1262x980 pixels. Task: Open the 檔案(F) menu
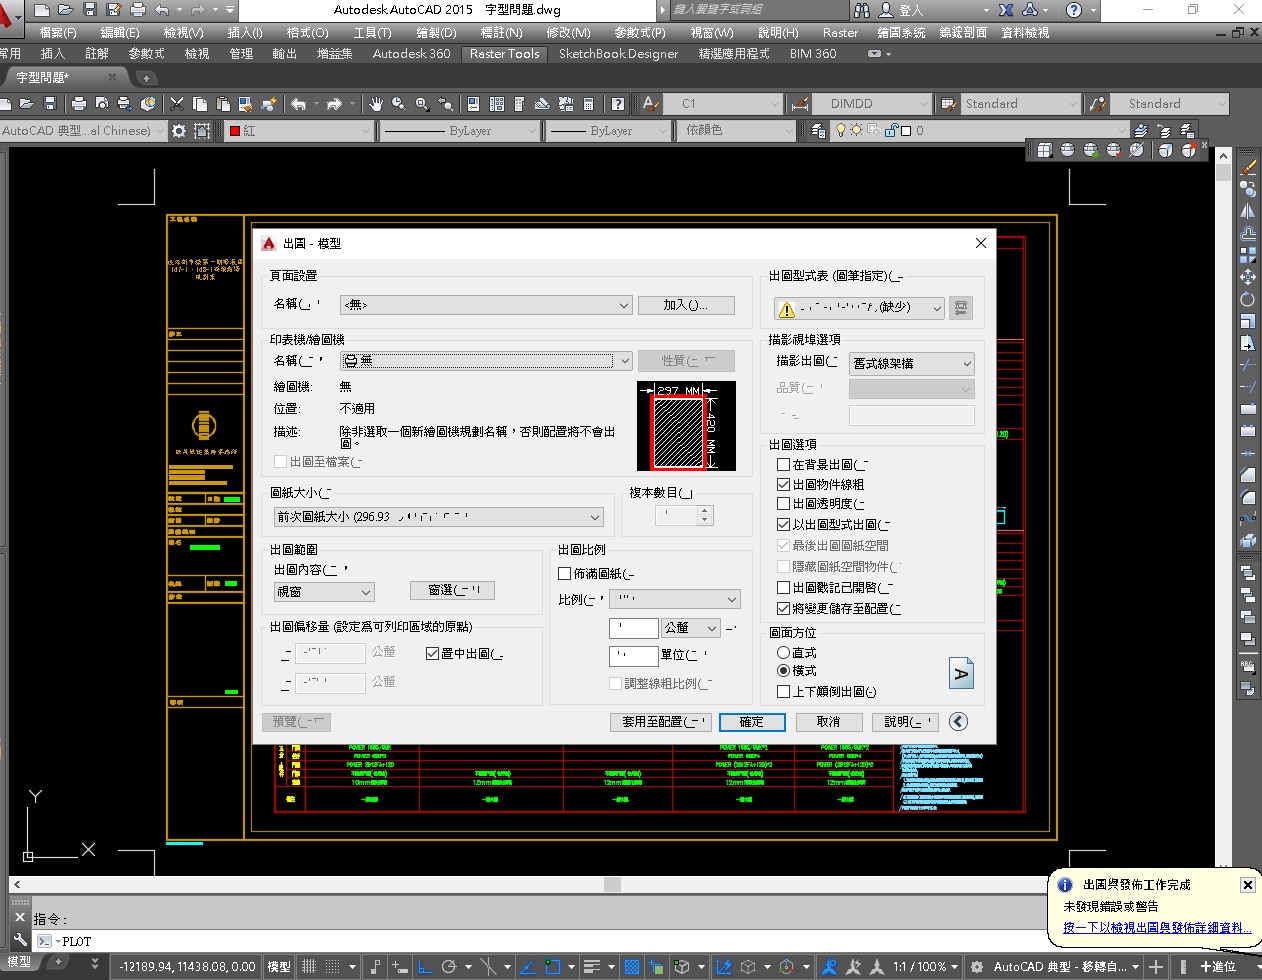click(57, 33)
